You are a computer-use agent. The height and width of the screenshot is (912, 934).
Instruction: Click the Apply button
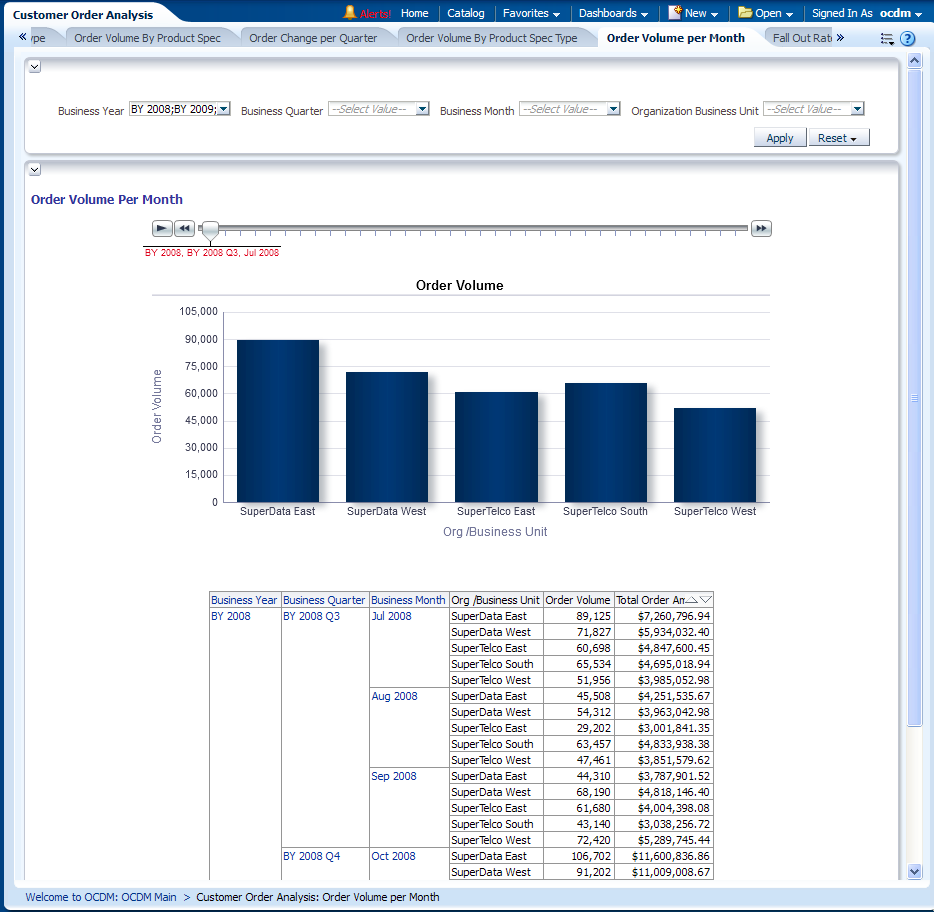779,138
